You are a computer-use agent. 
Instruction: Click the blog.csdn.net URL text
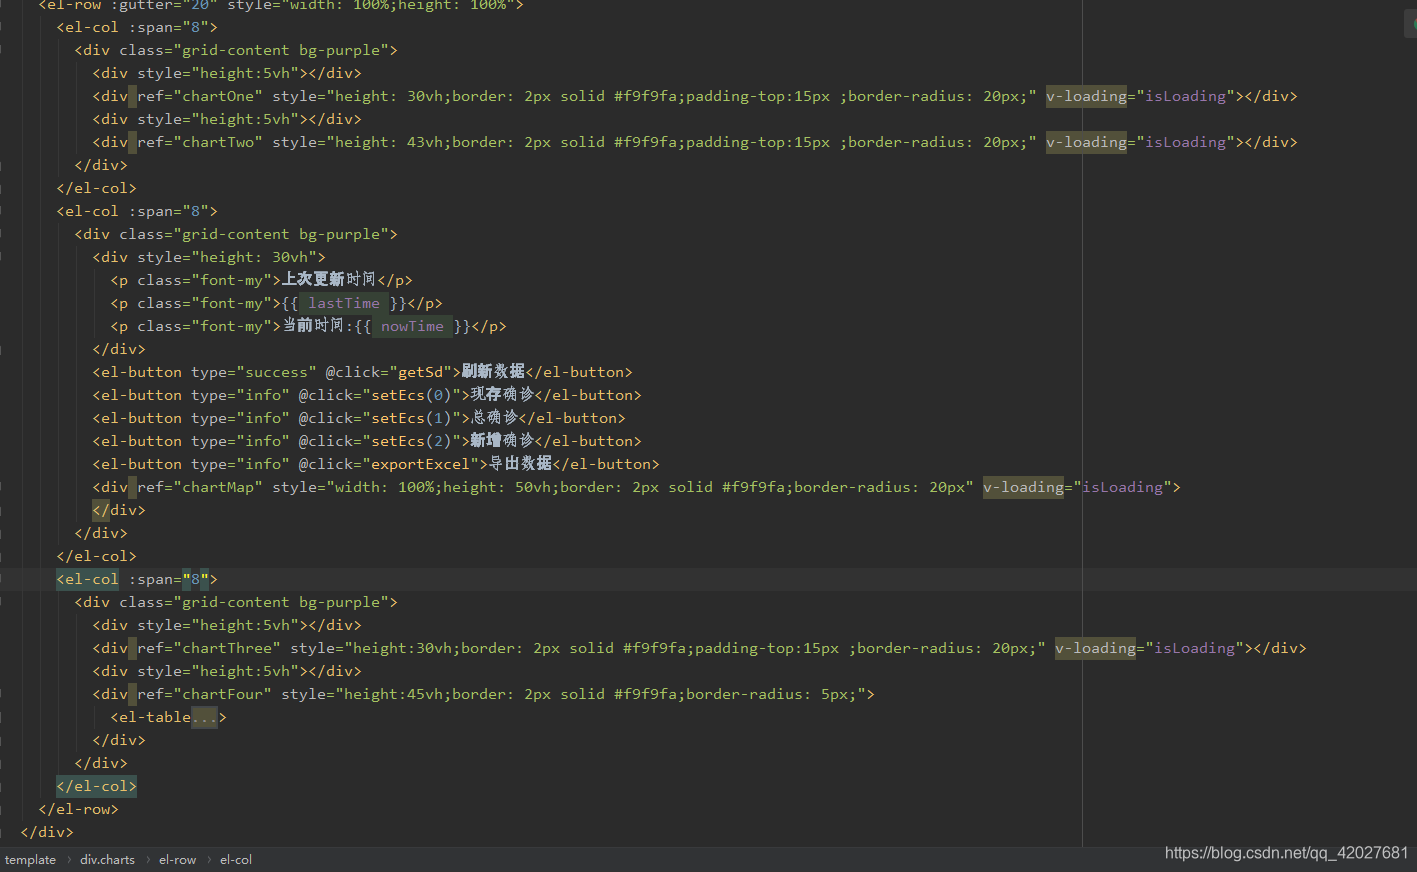(x=1286, y=853)
